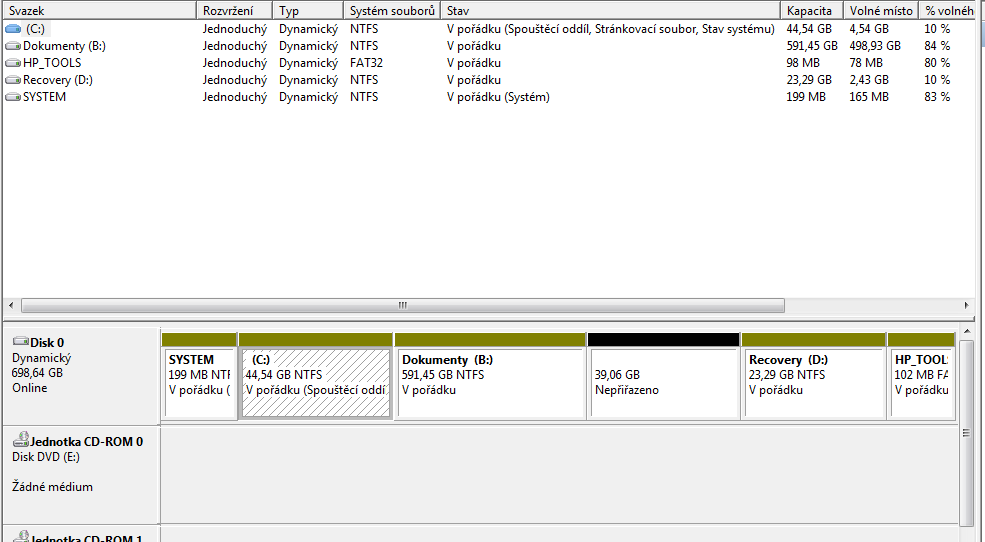Click 498,93 GB free space cell
This screenshot has height=542, width=985.
(x=874, y=46)
